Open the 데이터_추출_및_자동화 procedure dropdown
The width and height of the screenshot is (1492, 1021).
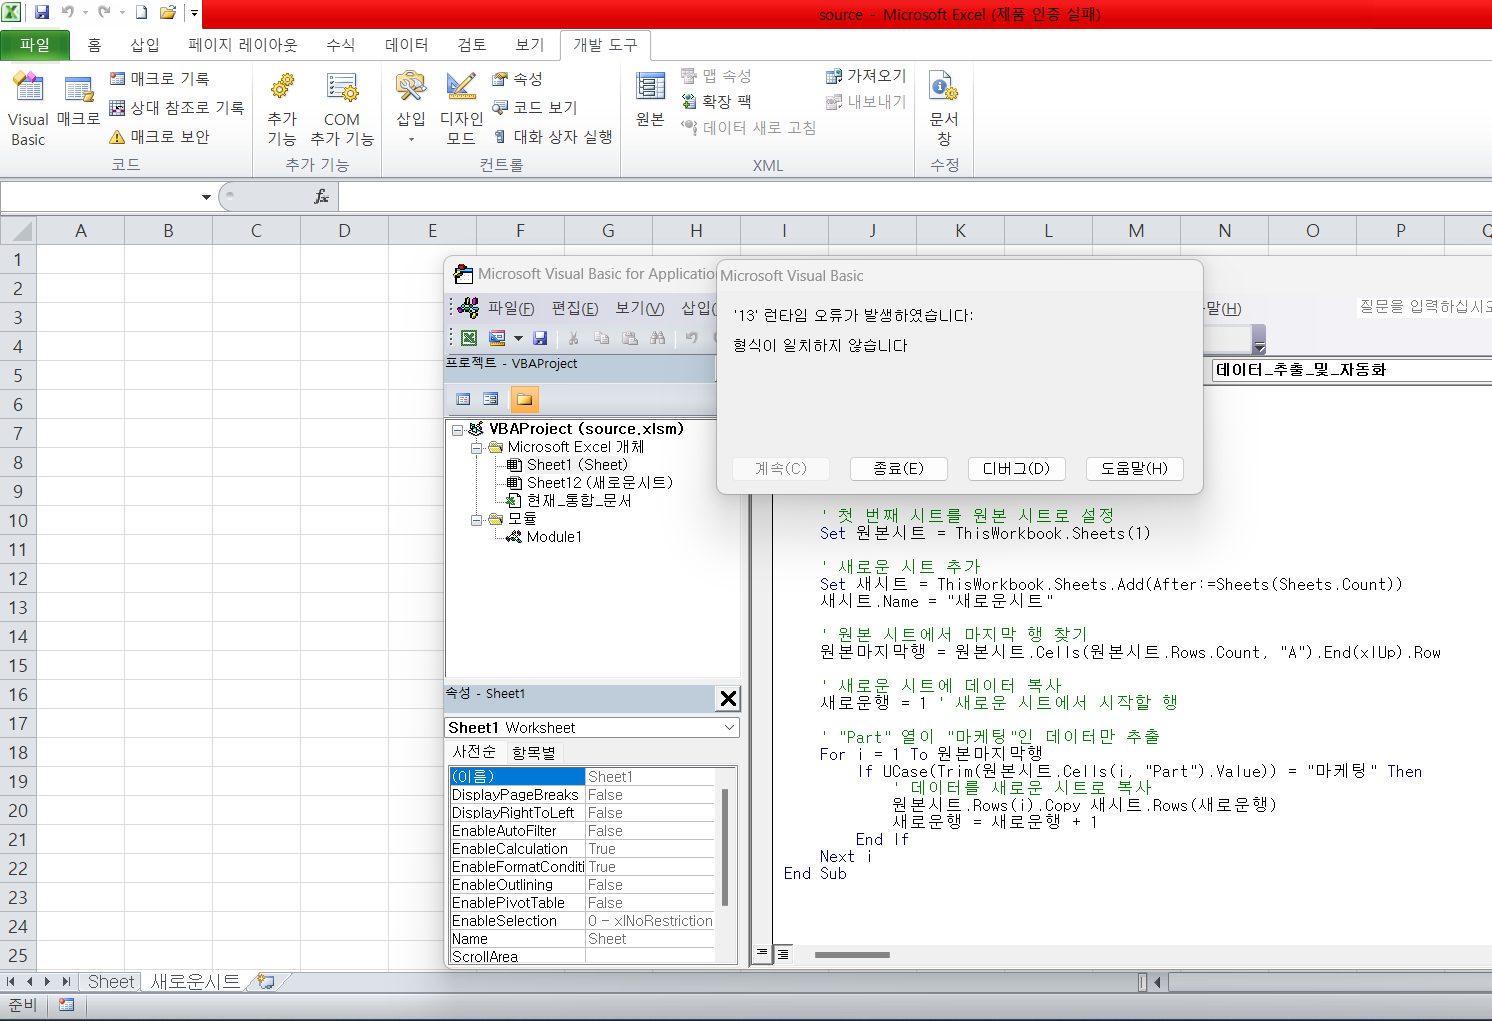[x=1351, y=370]
